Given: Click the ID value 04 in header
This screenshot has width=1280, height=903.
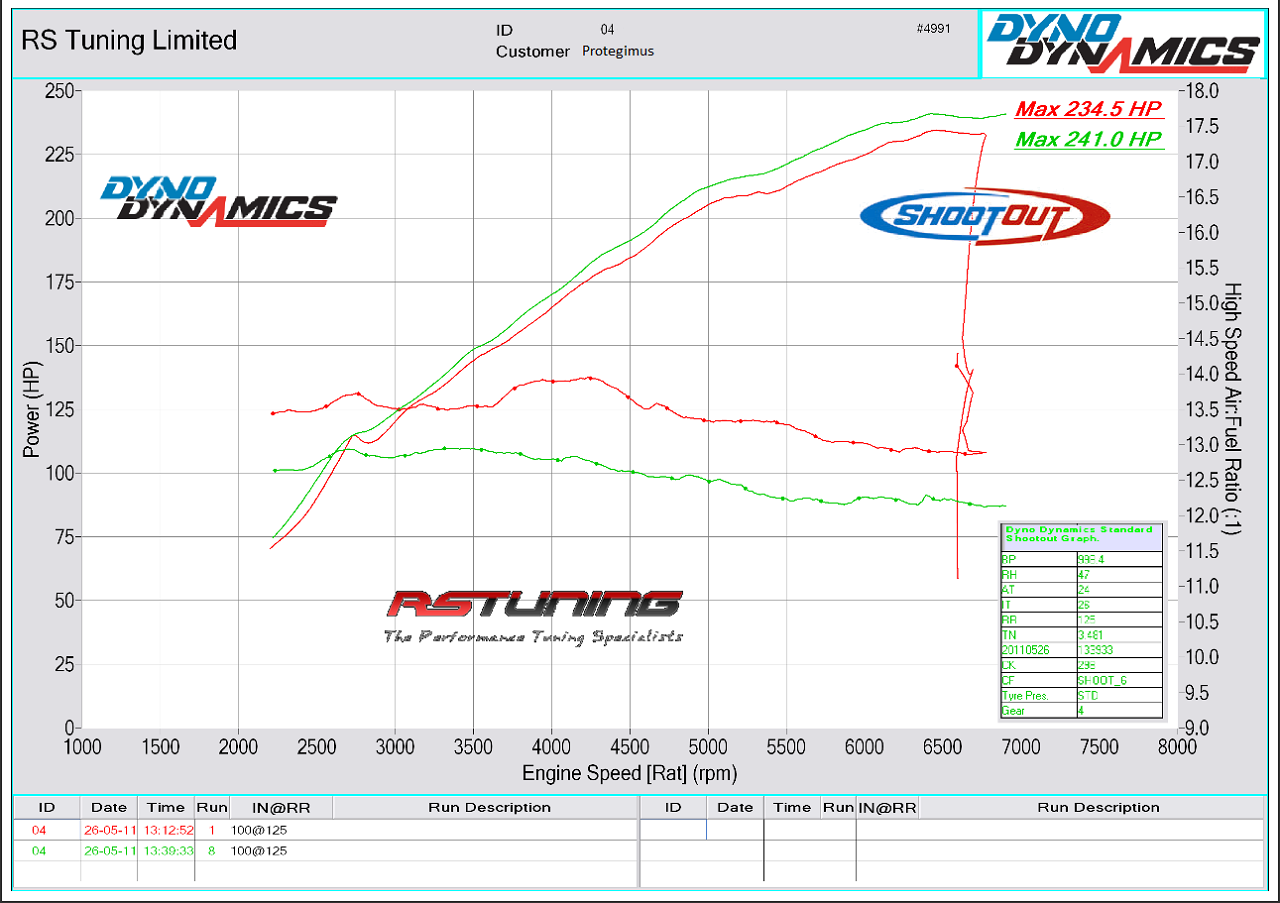Looking at the screenshot, I should click(x=608, y=30).
